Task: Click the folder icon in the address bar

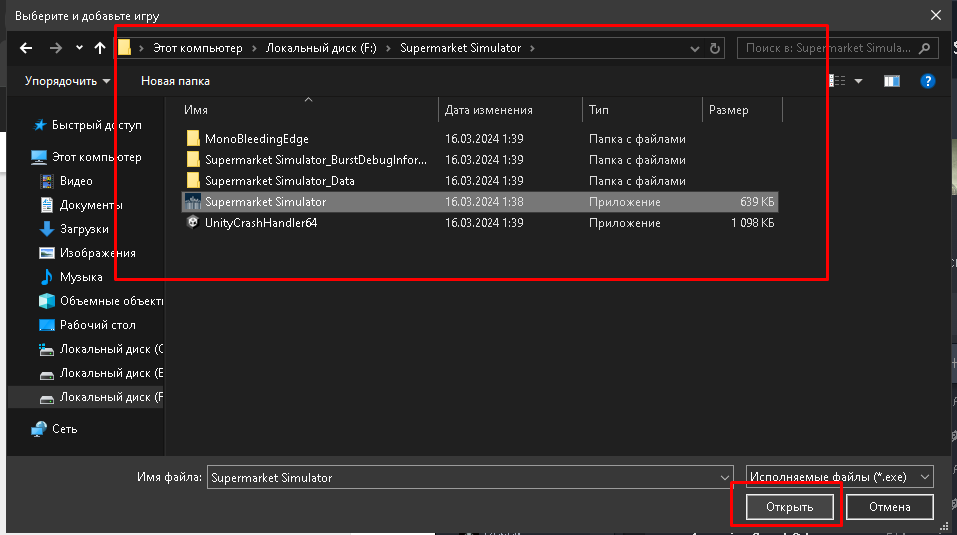Action: pyautogui.click(x=125, y=48)
